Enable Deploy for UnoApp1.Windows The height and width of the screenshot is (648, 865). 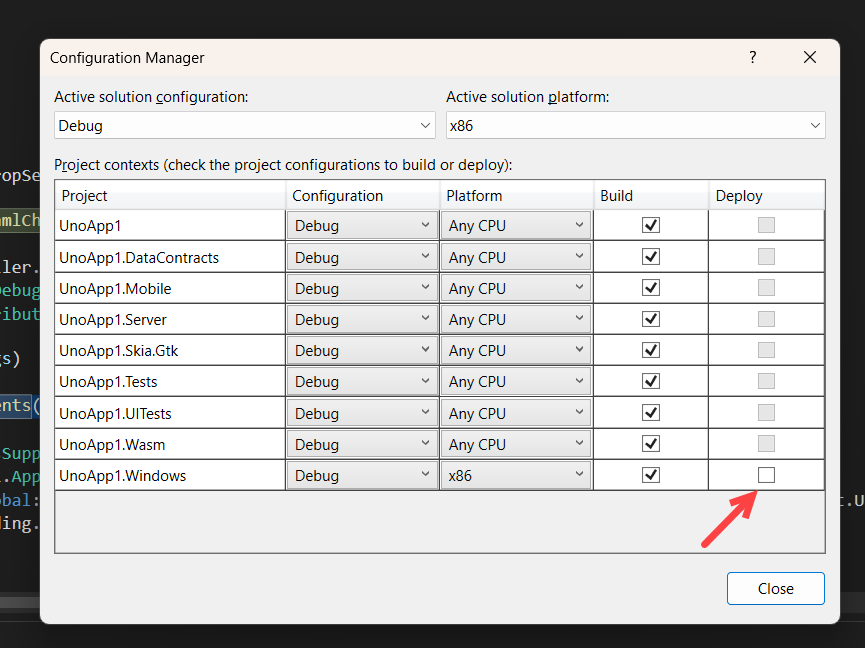(766, 474)
